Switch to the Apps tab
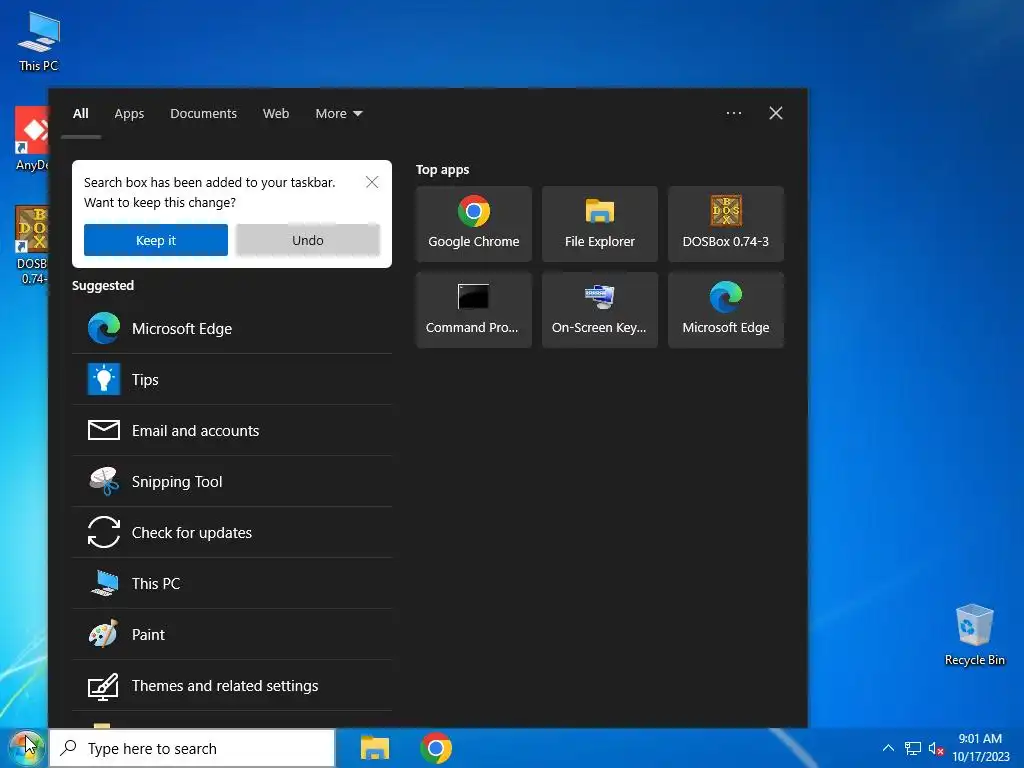Viewport: 1024px width, 768px height. tap(129, 114)
